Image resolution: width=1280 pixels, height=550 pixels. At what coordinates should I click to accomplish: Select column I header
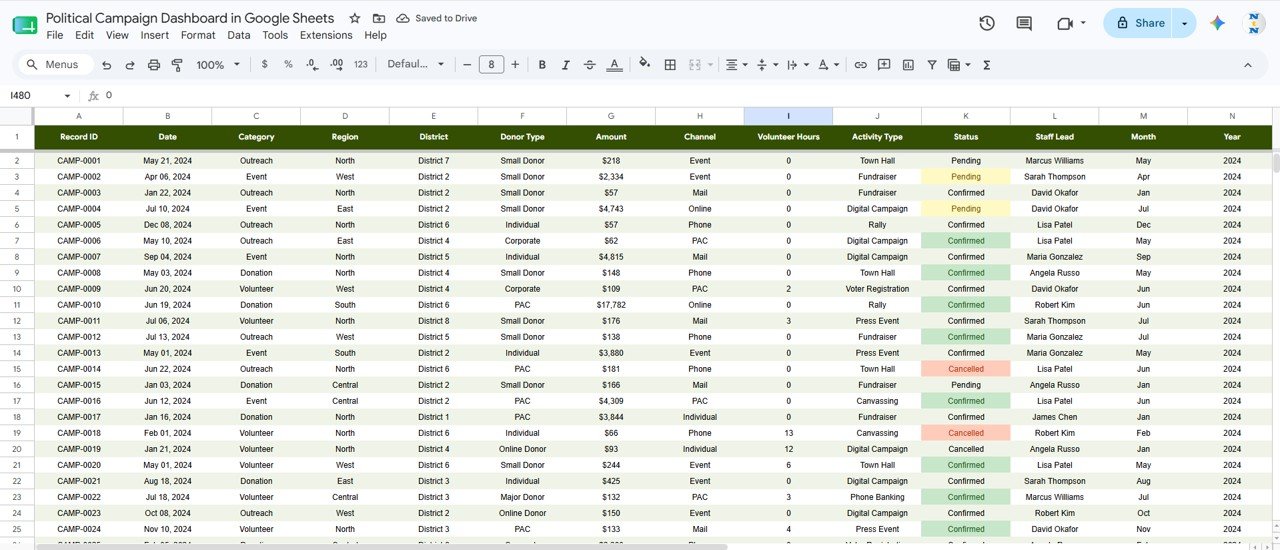click(788, 116)
